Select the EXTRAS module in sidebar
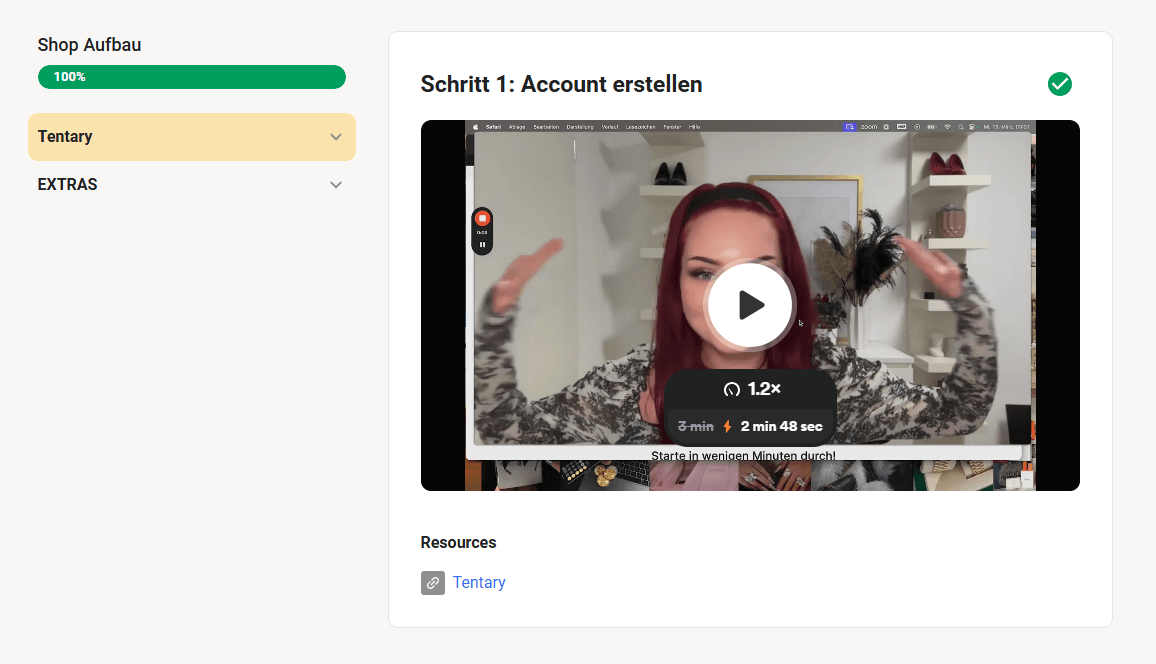The width and height of the screenshot is (1156, 664). click(x=192, y=185)
